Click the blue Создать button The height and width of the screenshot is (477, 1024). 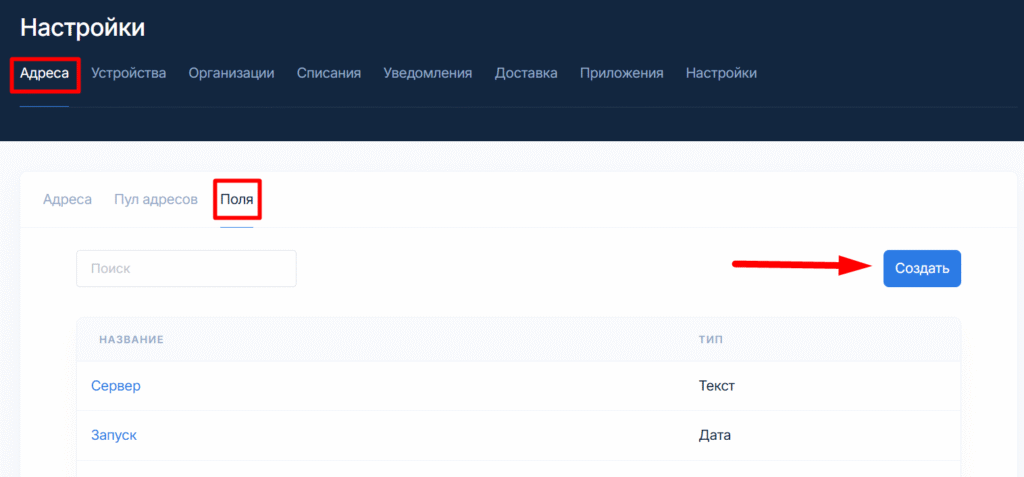pyautogui.click(x=922, y=268)
